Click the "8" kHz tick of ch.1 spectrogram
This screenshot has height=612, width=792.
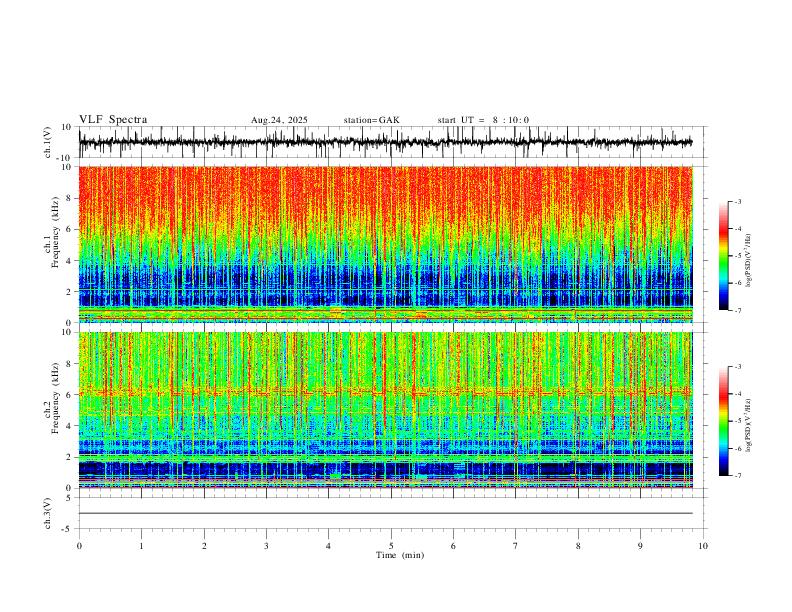click(69, 198)
